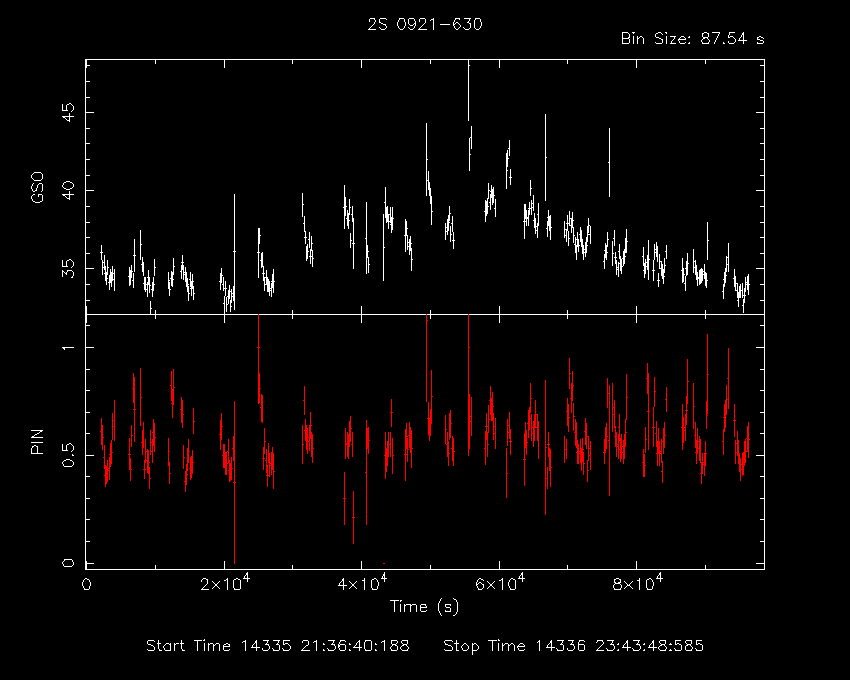Click the GSO y-axis label
This screenshot has width=850, height=680.
[x=37, y=188]
